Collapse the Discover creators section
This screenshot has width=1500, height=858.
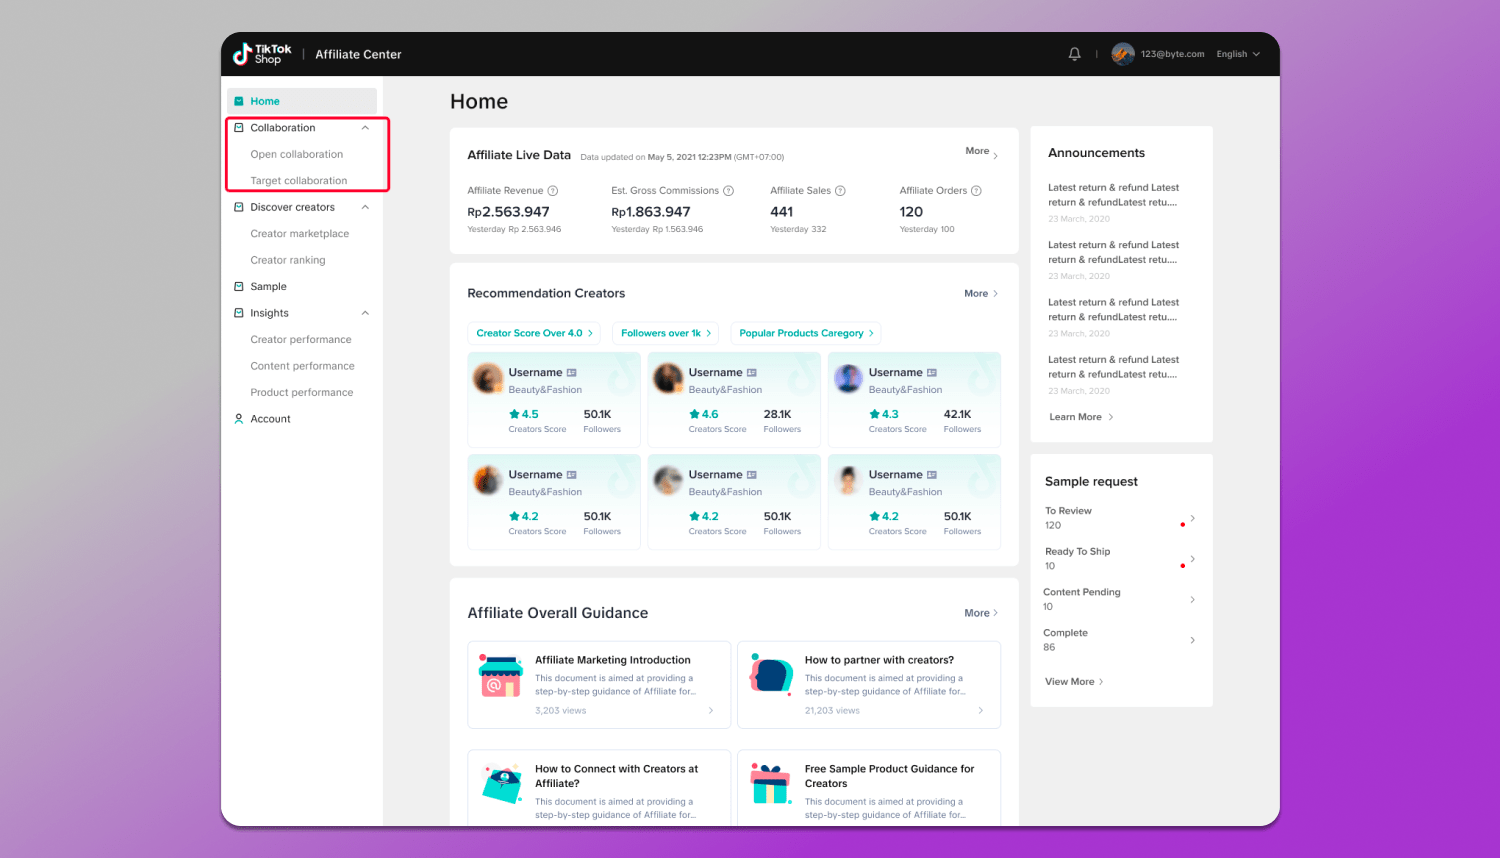tap(365, 207)
